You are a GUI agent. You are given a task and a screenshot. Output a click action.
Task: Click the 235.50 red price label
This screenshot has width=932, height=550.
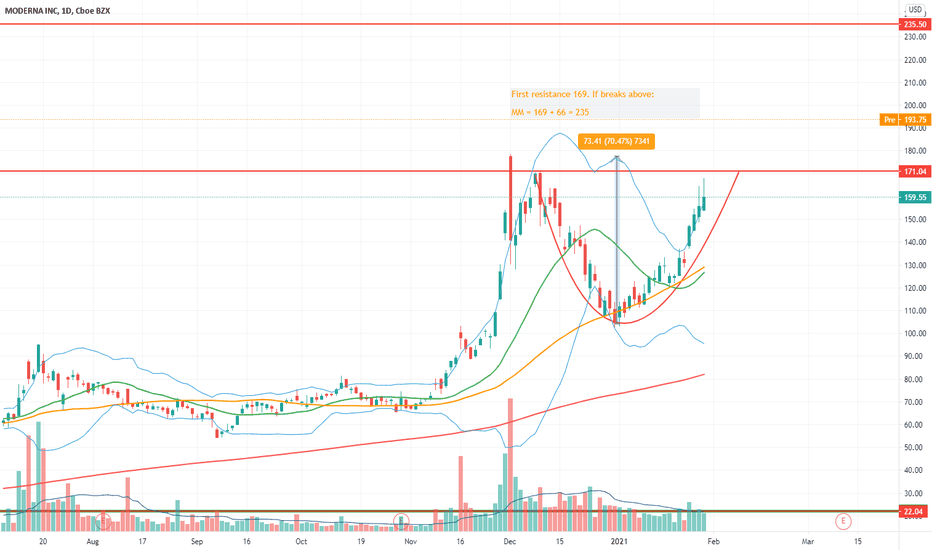point(915,24)
